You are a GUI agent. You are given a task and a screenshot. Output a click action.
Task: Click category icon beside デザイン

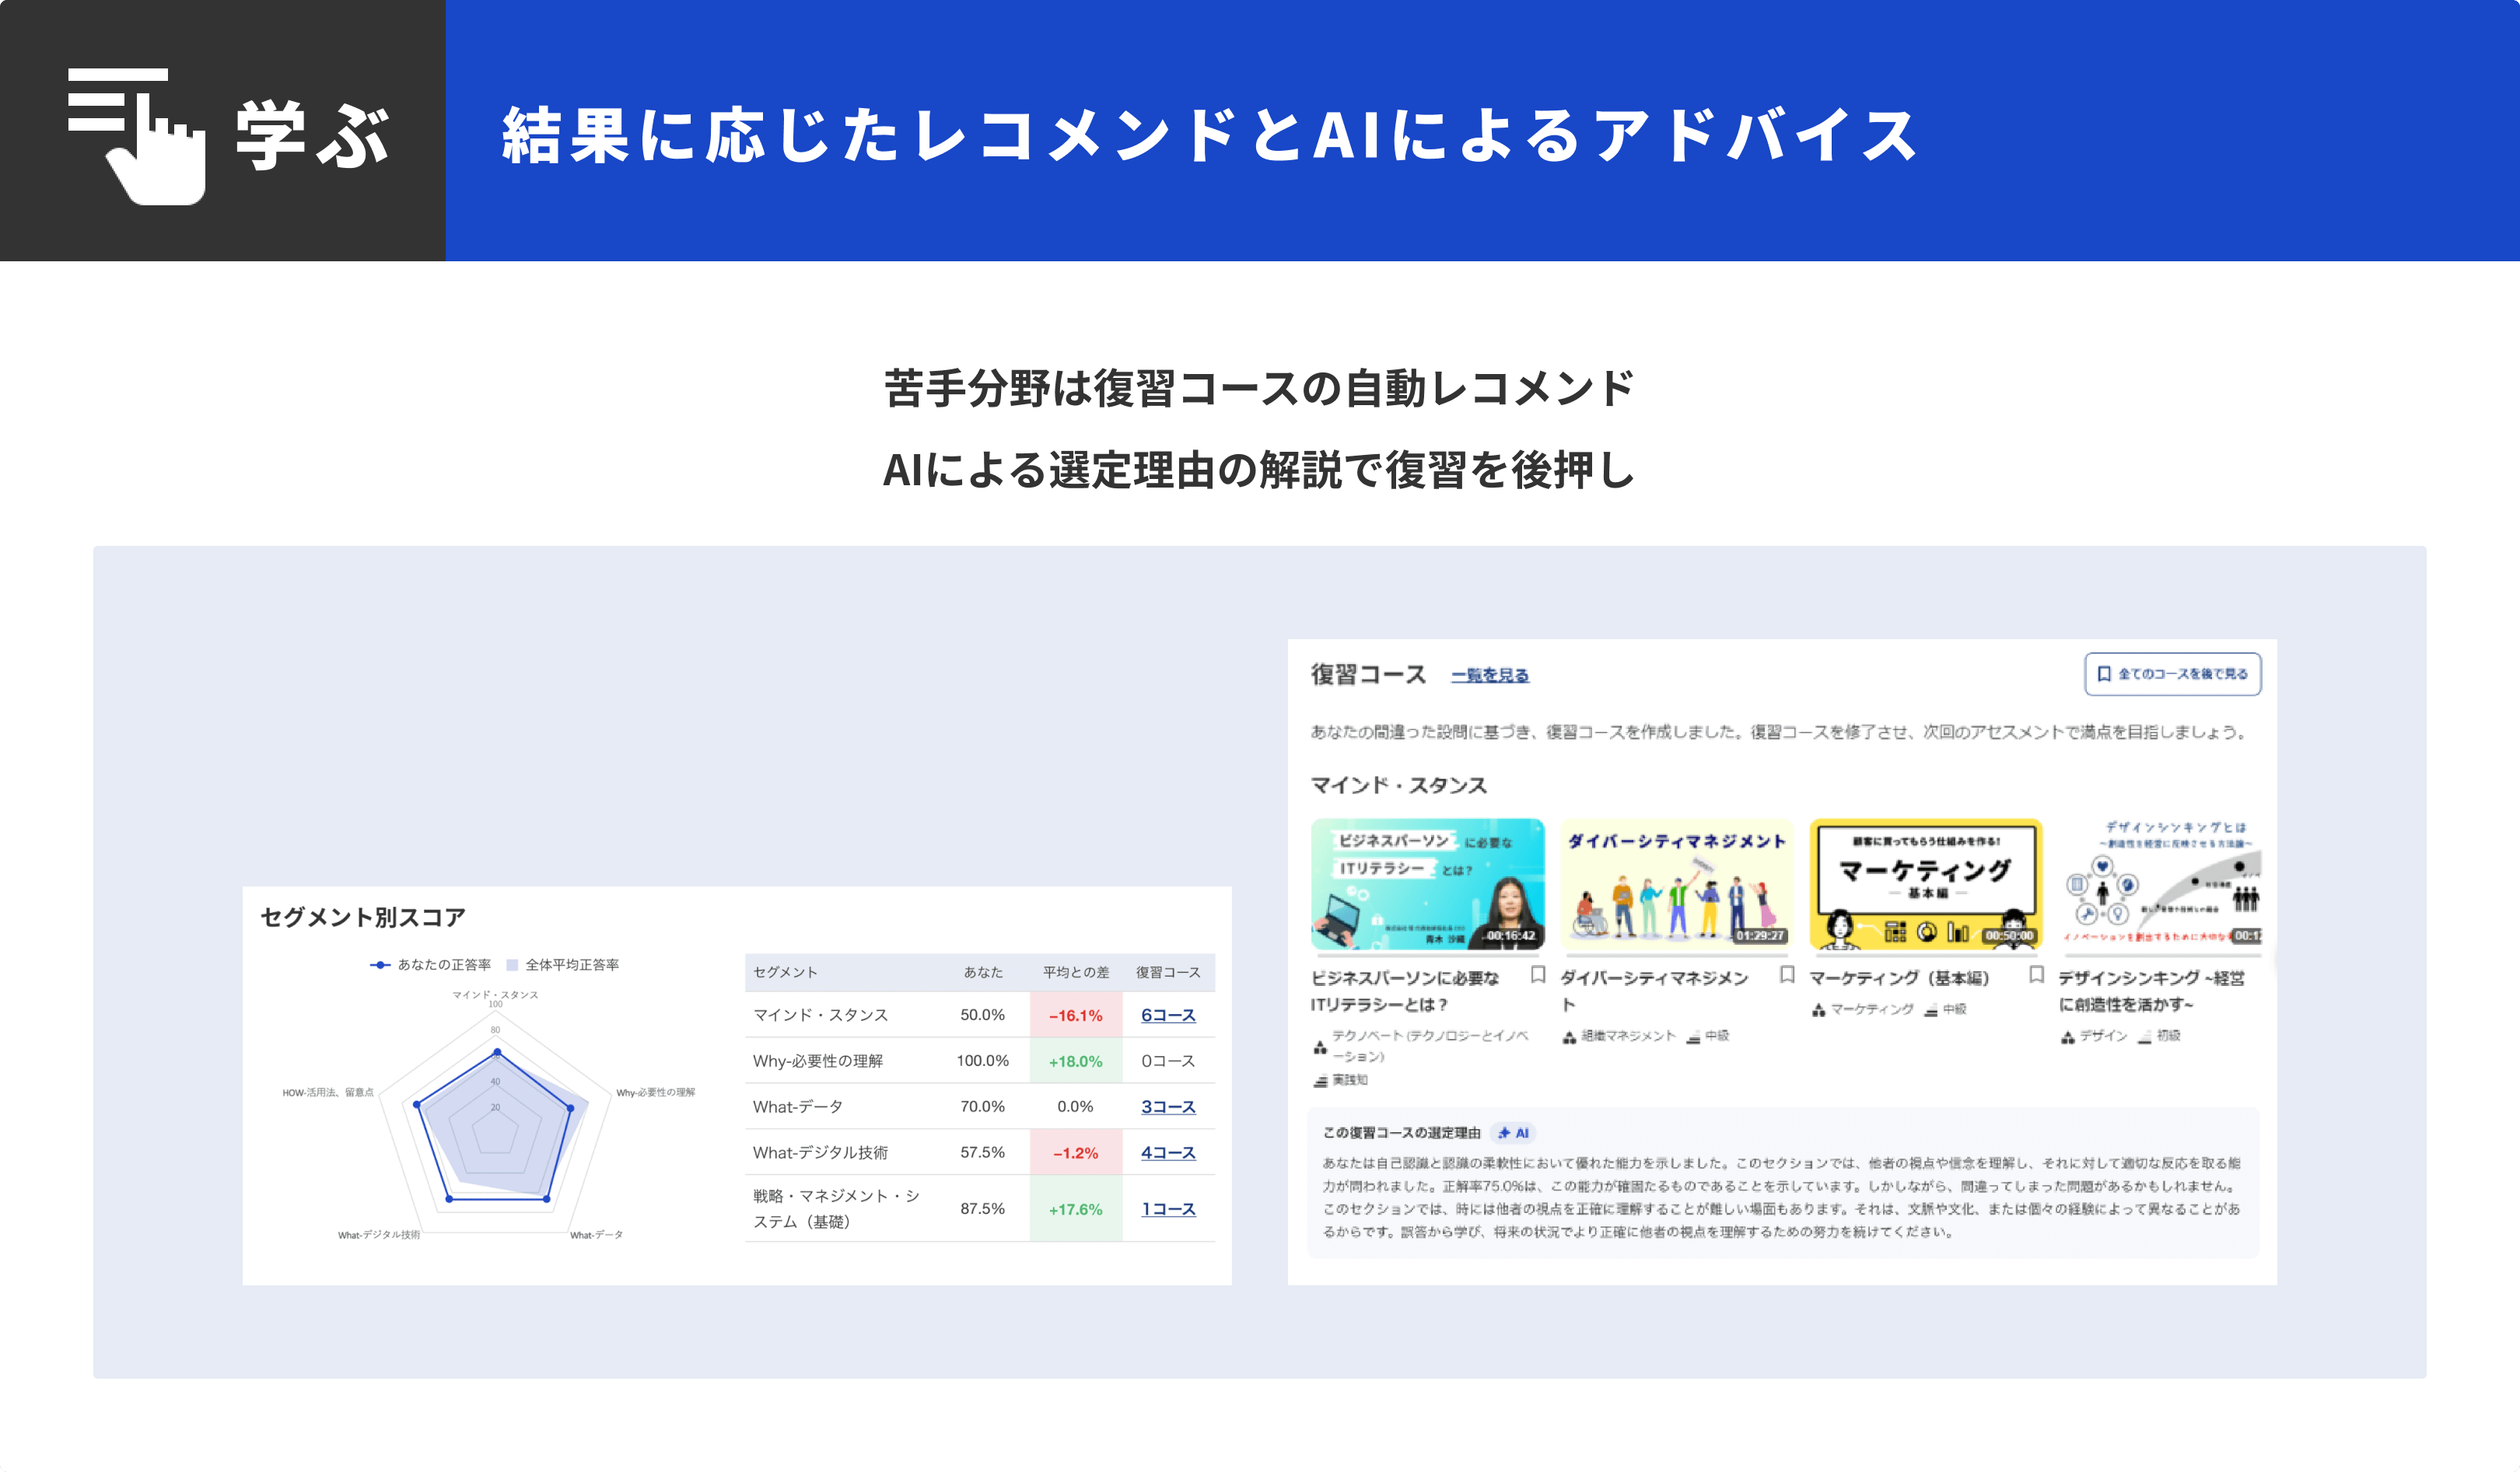(x=2068, y=1037)
